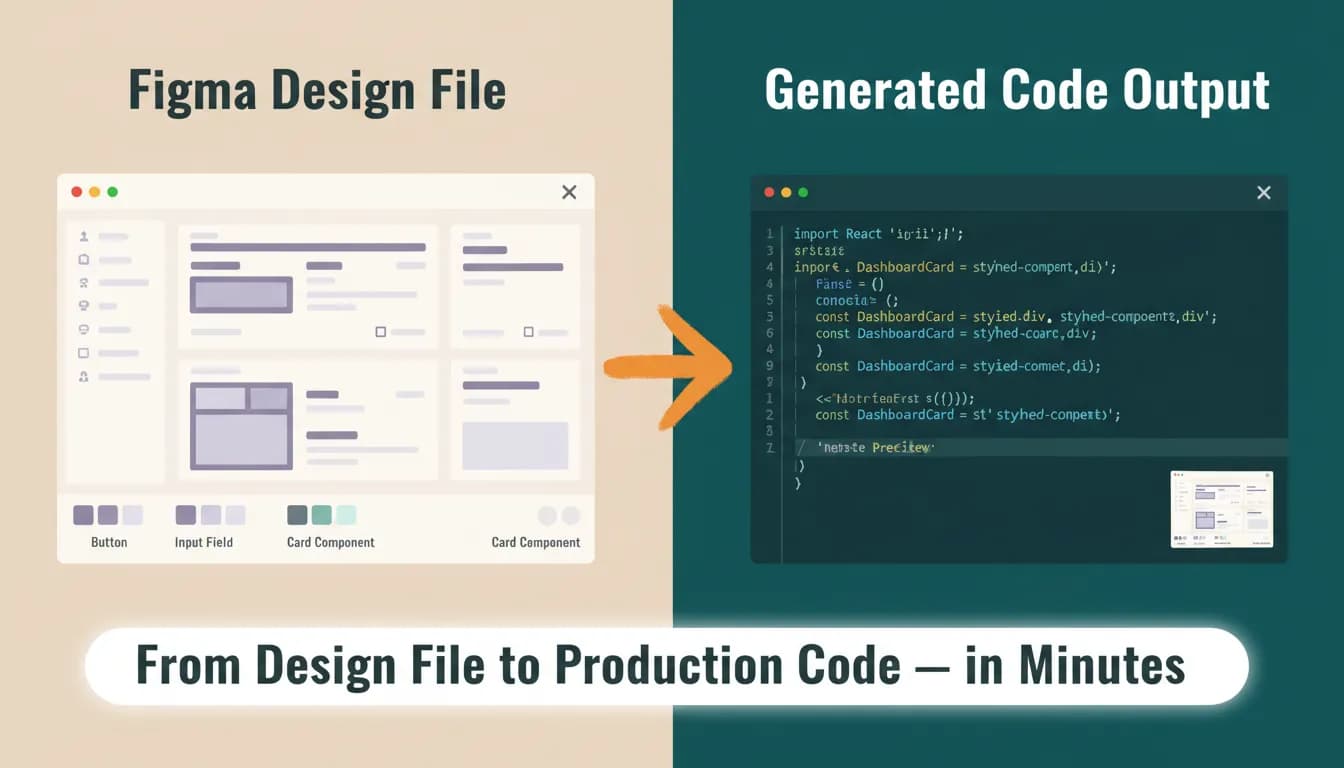Pick the light mint swatch above Card Component
The image size is (1344, 768).
coord(346,515)
